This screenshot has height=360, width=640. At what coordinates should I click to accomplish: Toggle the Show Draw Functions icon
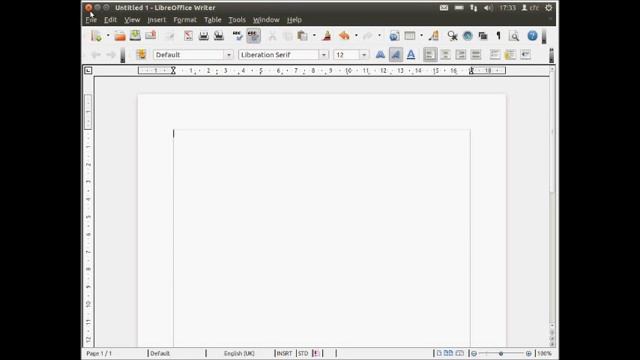pyautogui.click(x=434, y=36)
